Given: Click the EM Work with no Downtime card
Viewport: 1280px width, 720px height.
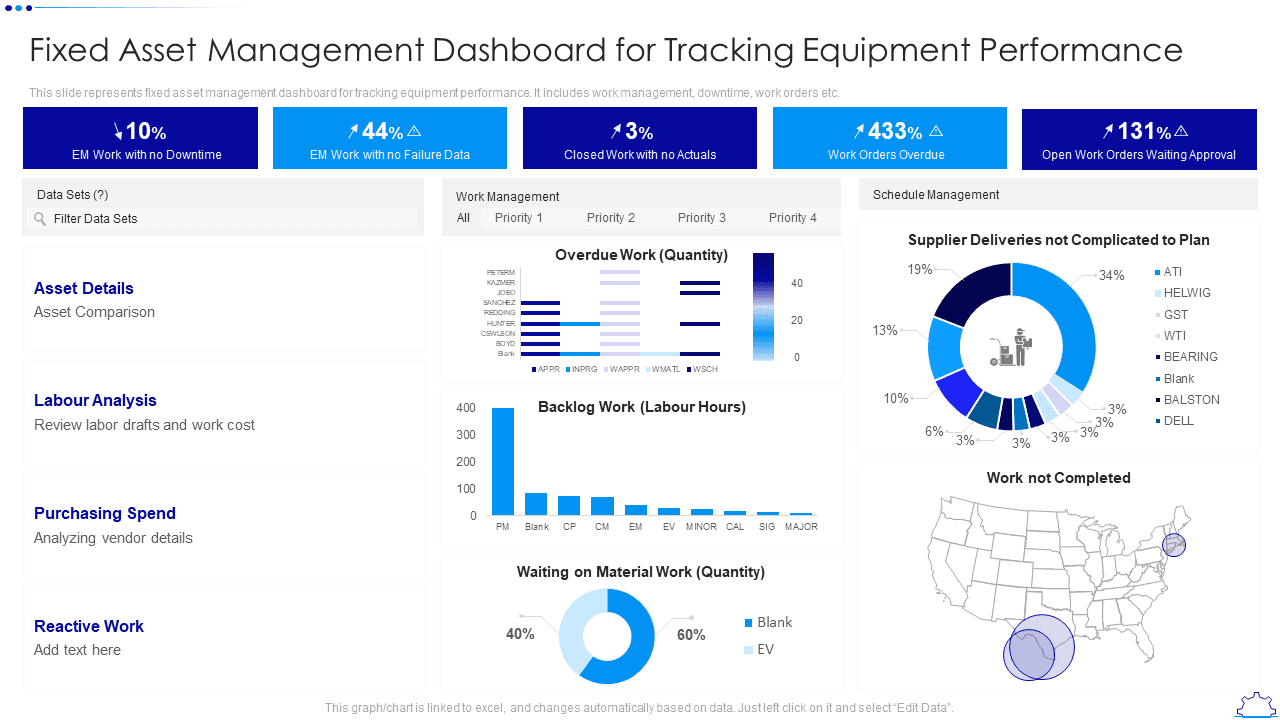Looking at the screenshot, I should click(x=140, y=138).
